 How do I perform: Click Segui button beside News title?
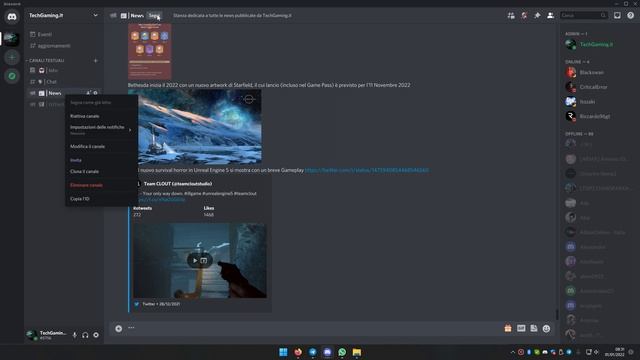(x=154, y=16)
